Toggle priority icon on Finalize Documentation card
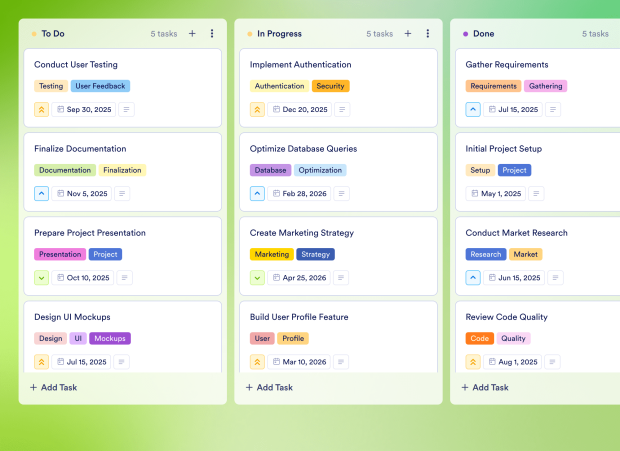 (41, 194)
